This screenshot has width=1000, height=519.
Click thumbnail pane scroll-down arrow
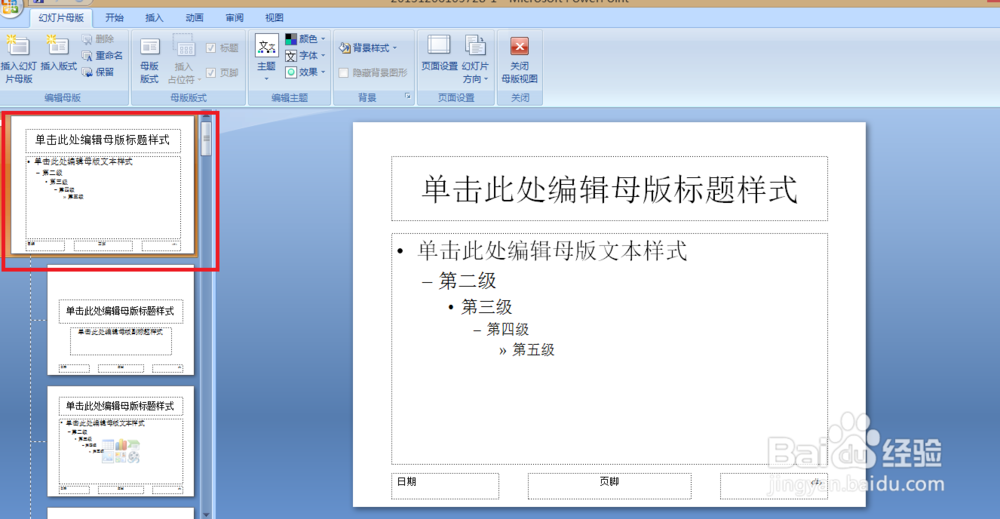(206, 514)
